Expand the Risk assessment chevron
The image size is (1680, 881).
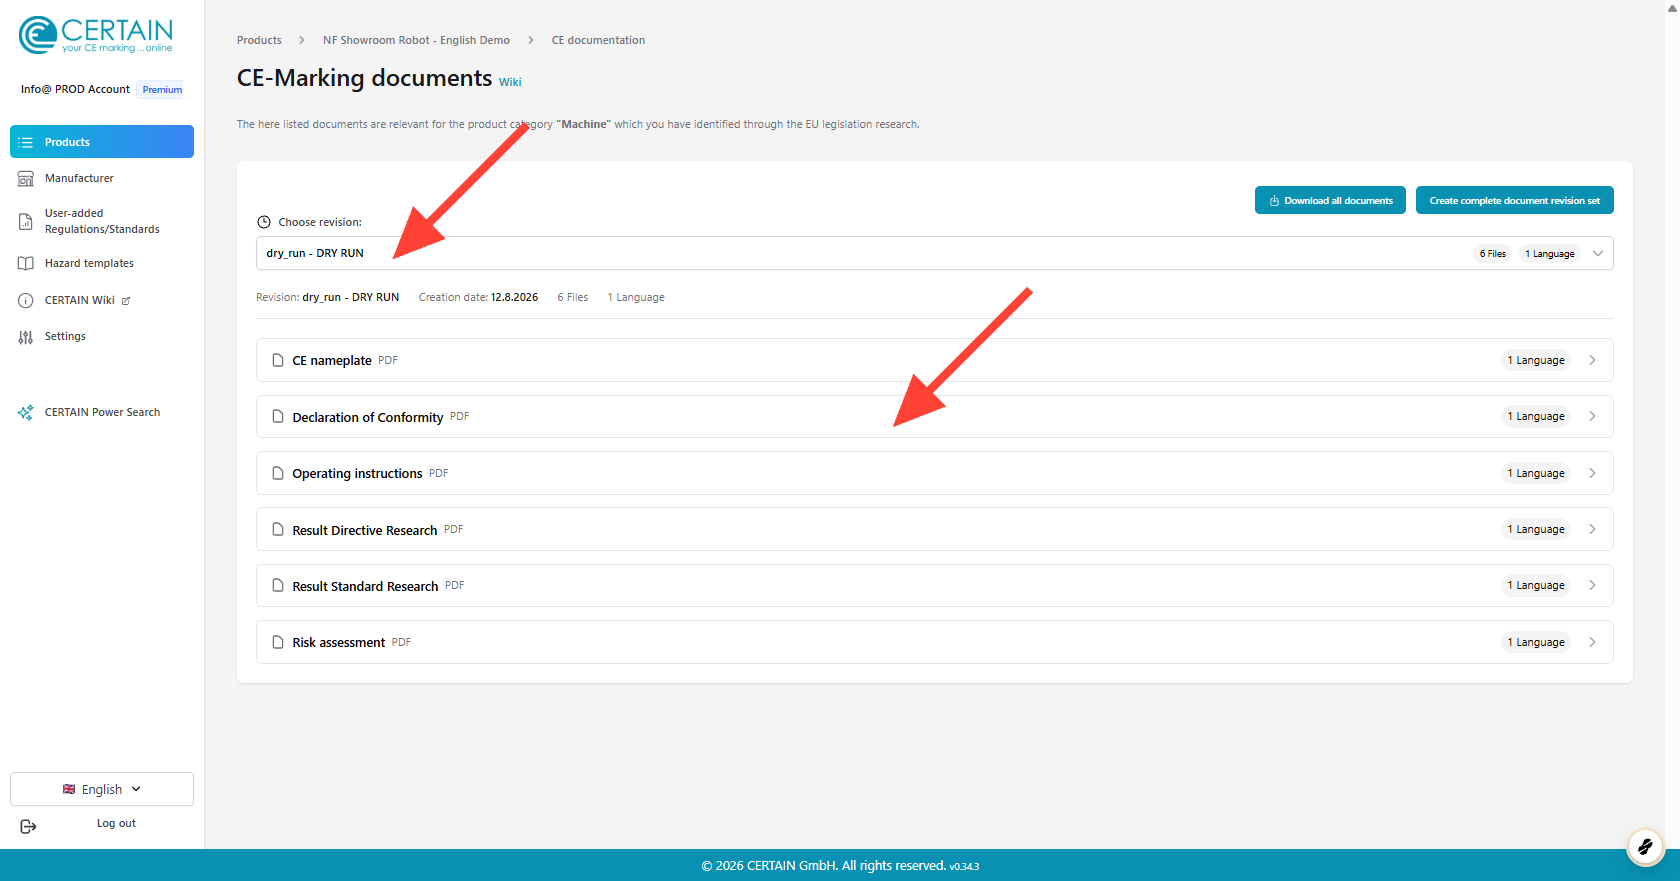pos(1592,642)
